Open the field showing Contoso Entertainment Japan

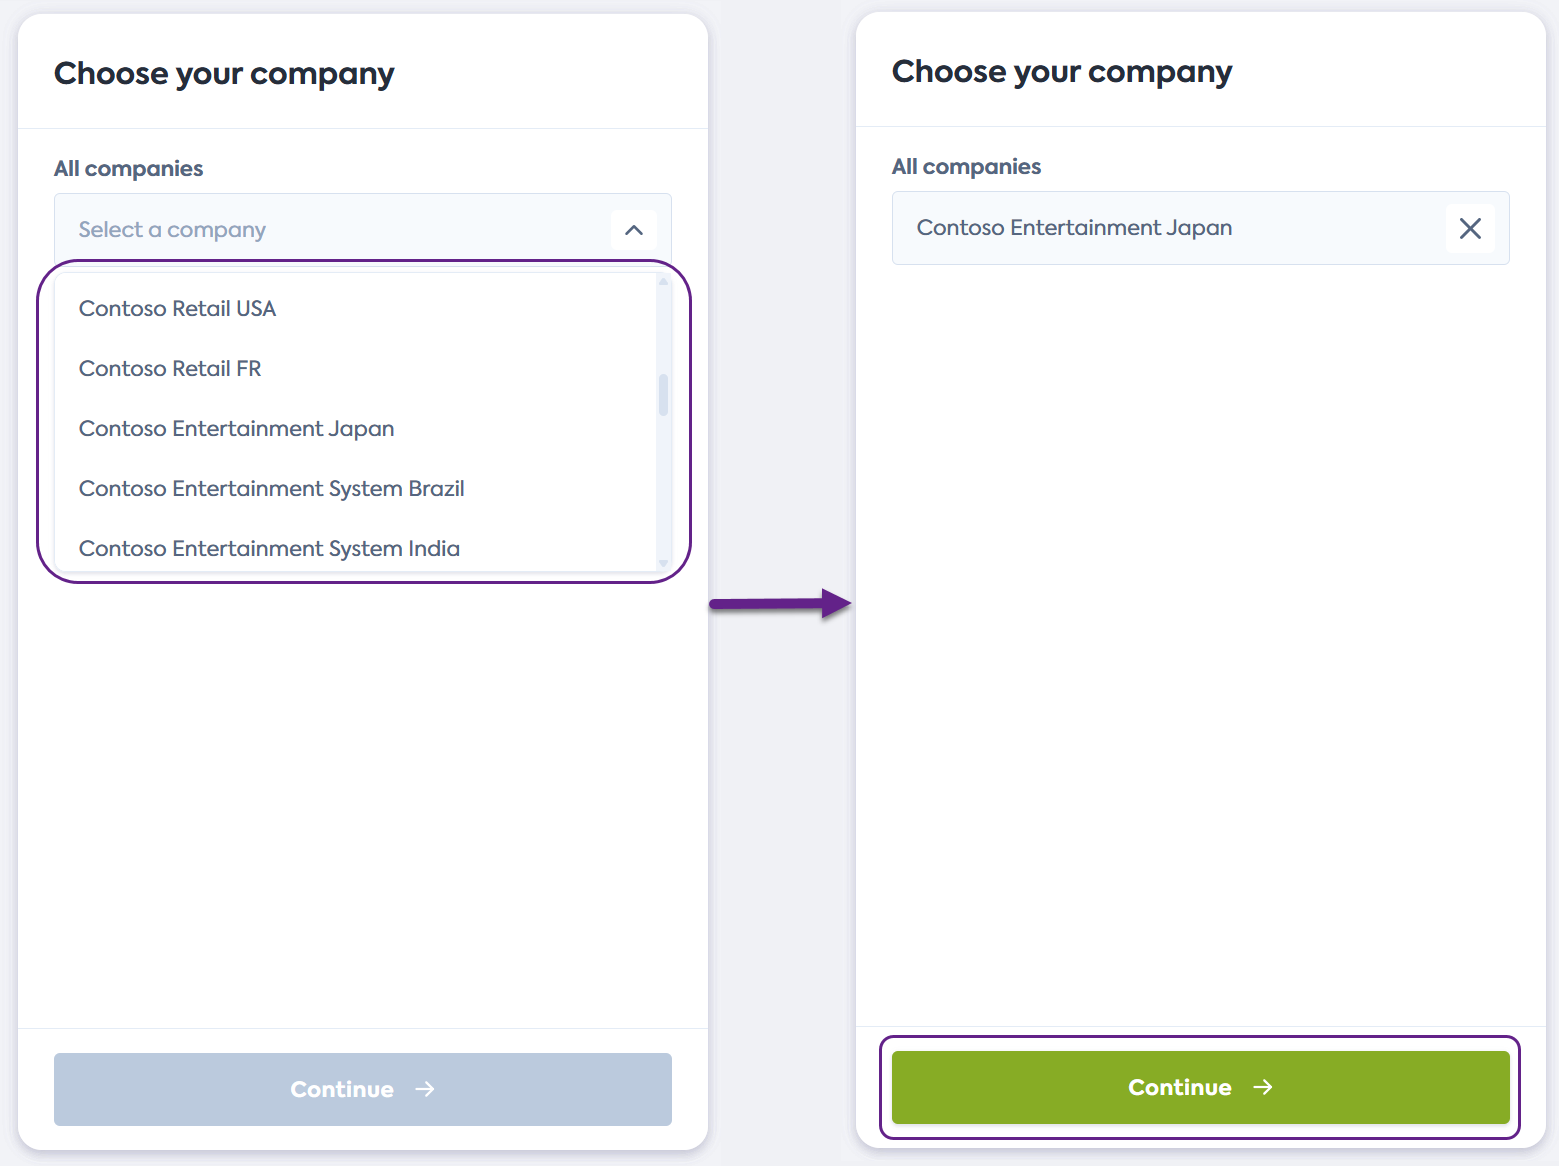(1160, 228)
